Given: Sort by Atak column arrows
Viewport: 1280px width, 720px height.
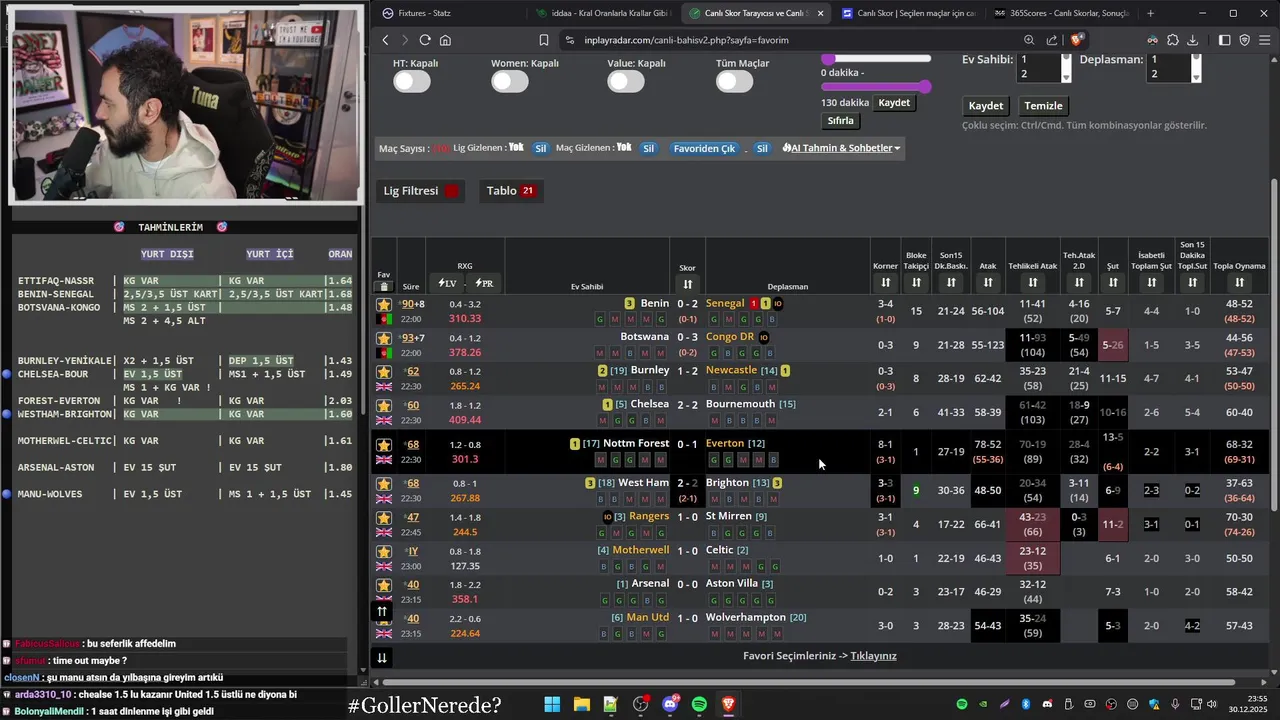Looking at the screenshot, I should point(988,283).
